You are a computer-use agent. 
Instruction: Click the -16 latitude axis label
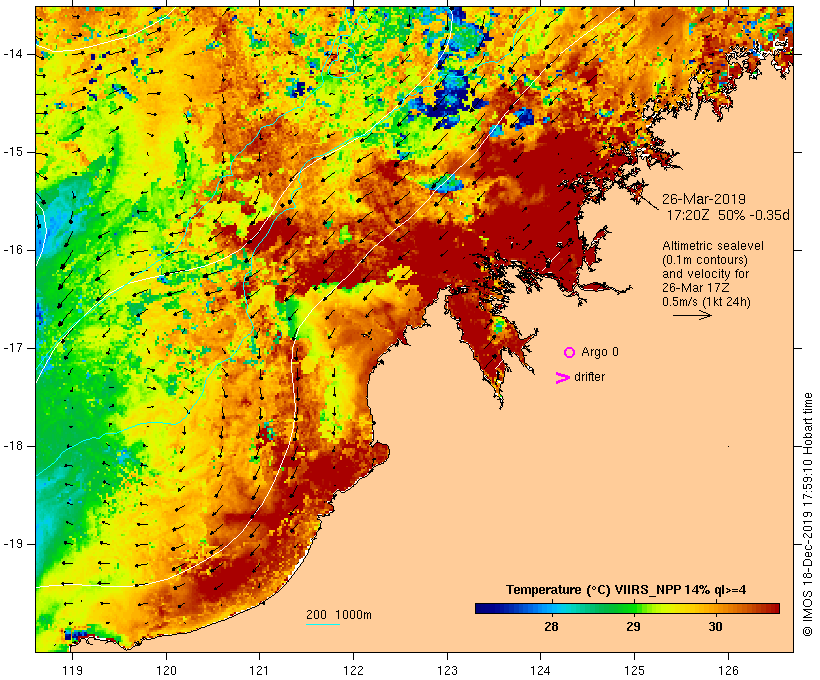point(13,250)
